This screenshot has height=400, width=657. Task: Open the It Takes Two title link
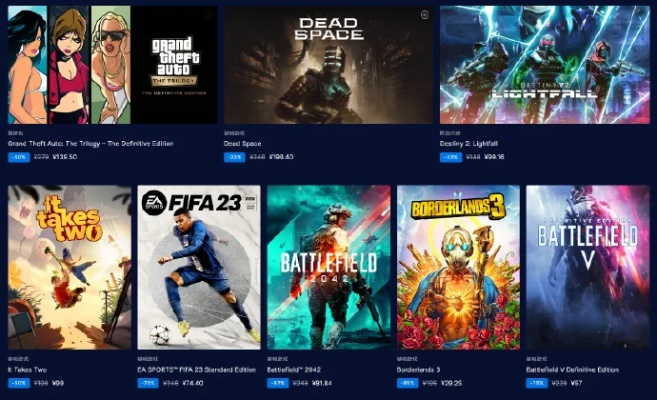[x=27, y=370]
